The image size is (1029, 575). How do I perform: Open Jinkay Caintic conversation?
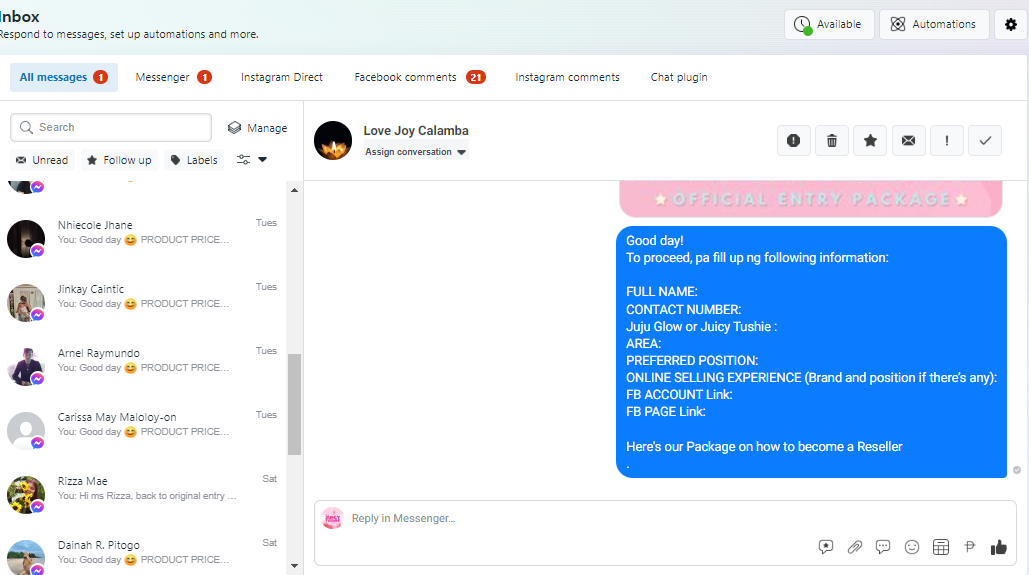(143, 303)
